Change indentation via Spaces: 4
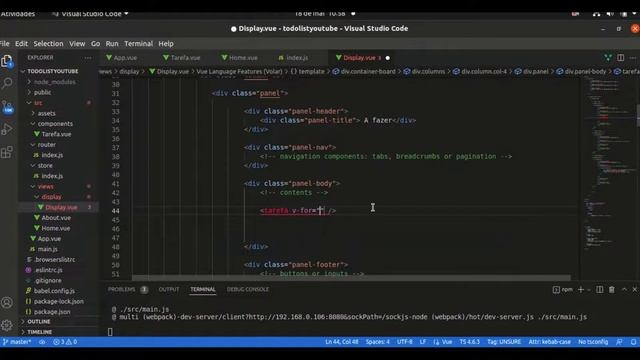 (x=378, y=342)
